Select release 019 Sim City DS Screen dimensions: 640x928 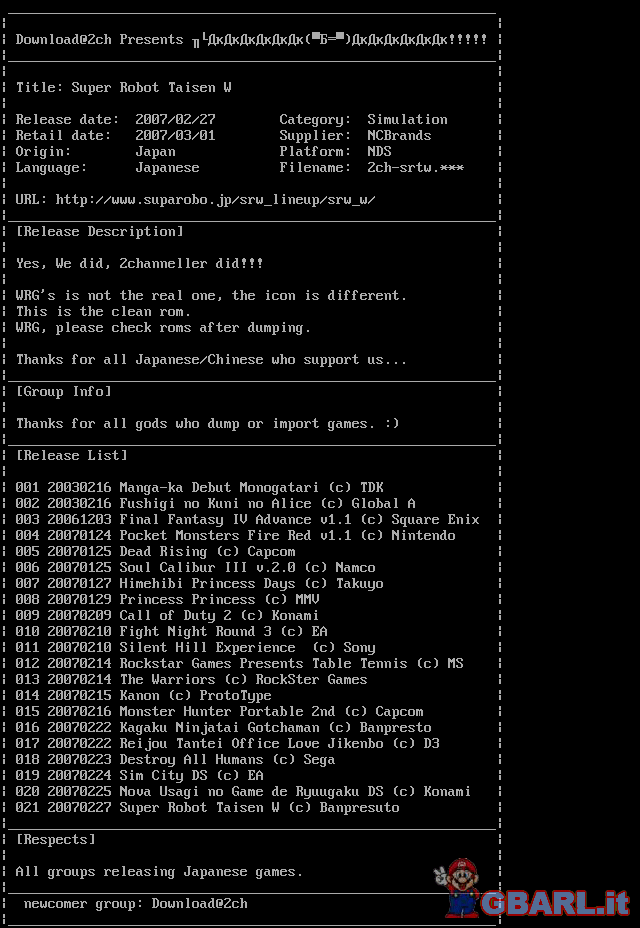[140, 775]
